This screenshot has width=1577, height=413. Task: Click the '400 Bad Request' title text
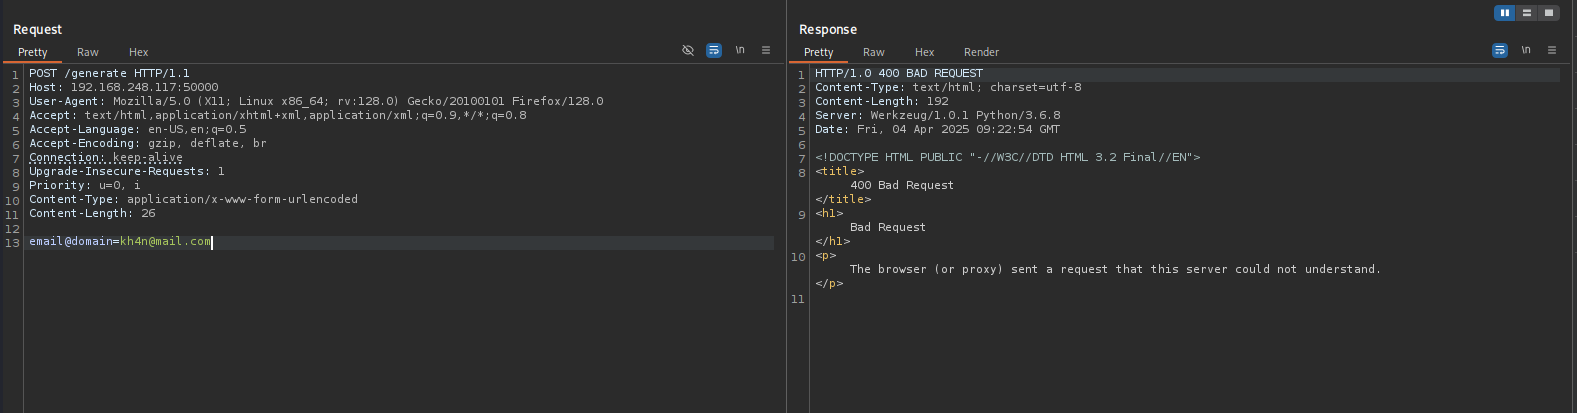(x=902, y=185)
